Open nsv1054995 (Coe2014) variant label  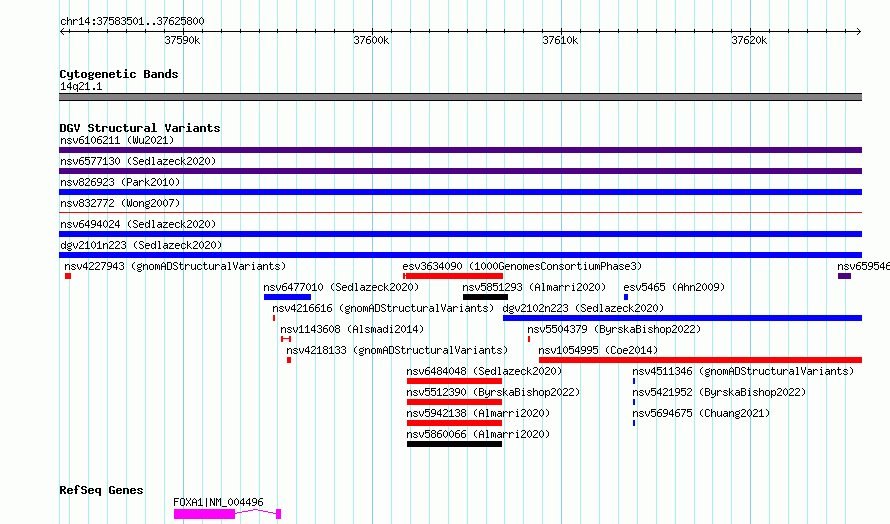[598, 350]
